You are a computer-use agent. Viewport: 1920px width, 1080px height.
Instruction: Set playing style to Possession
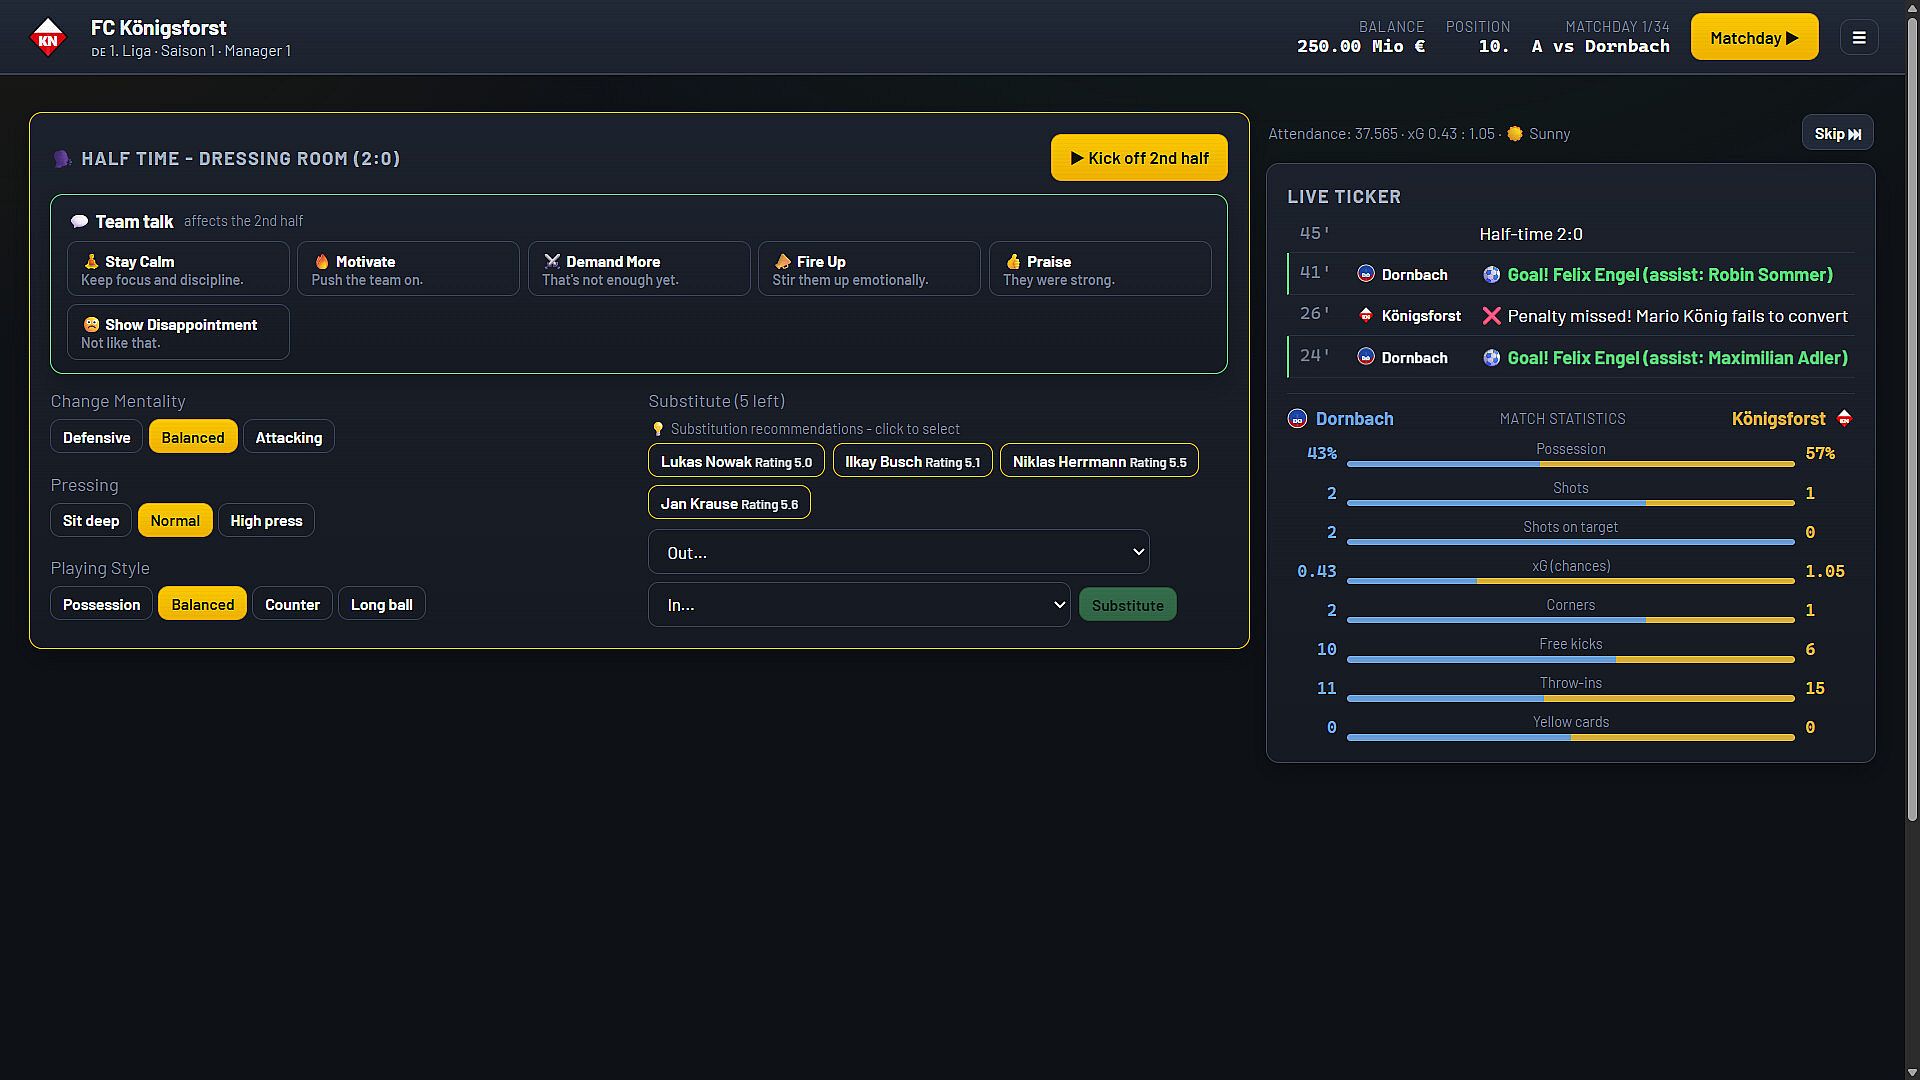(x=101, y=604)
